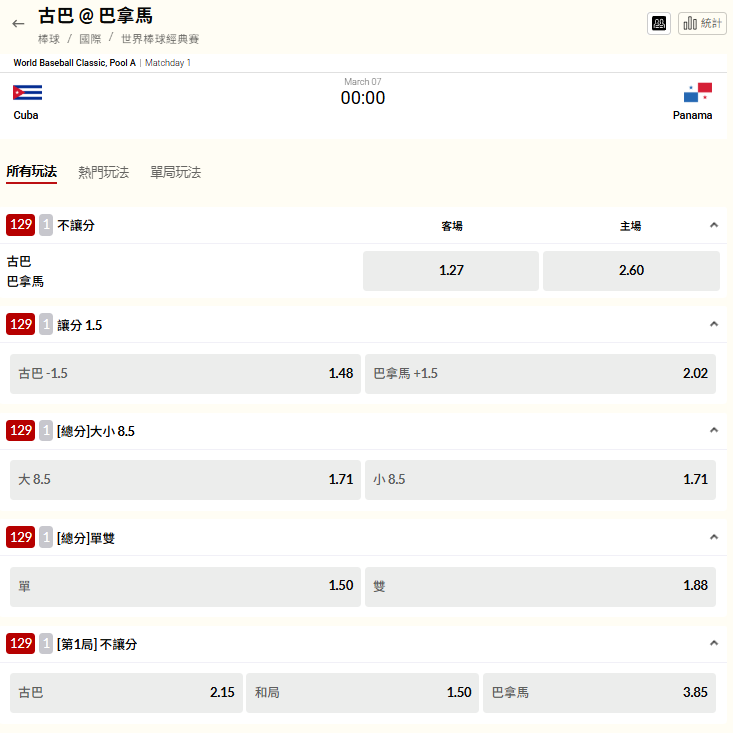
Task: Select the 所有玩法 tab
Action: coord(32,172)
